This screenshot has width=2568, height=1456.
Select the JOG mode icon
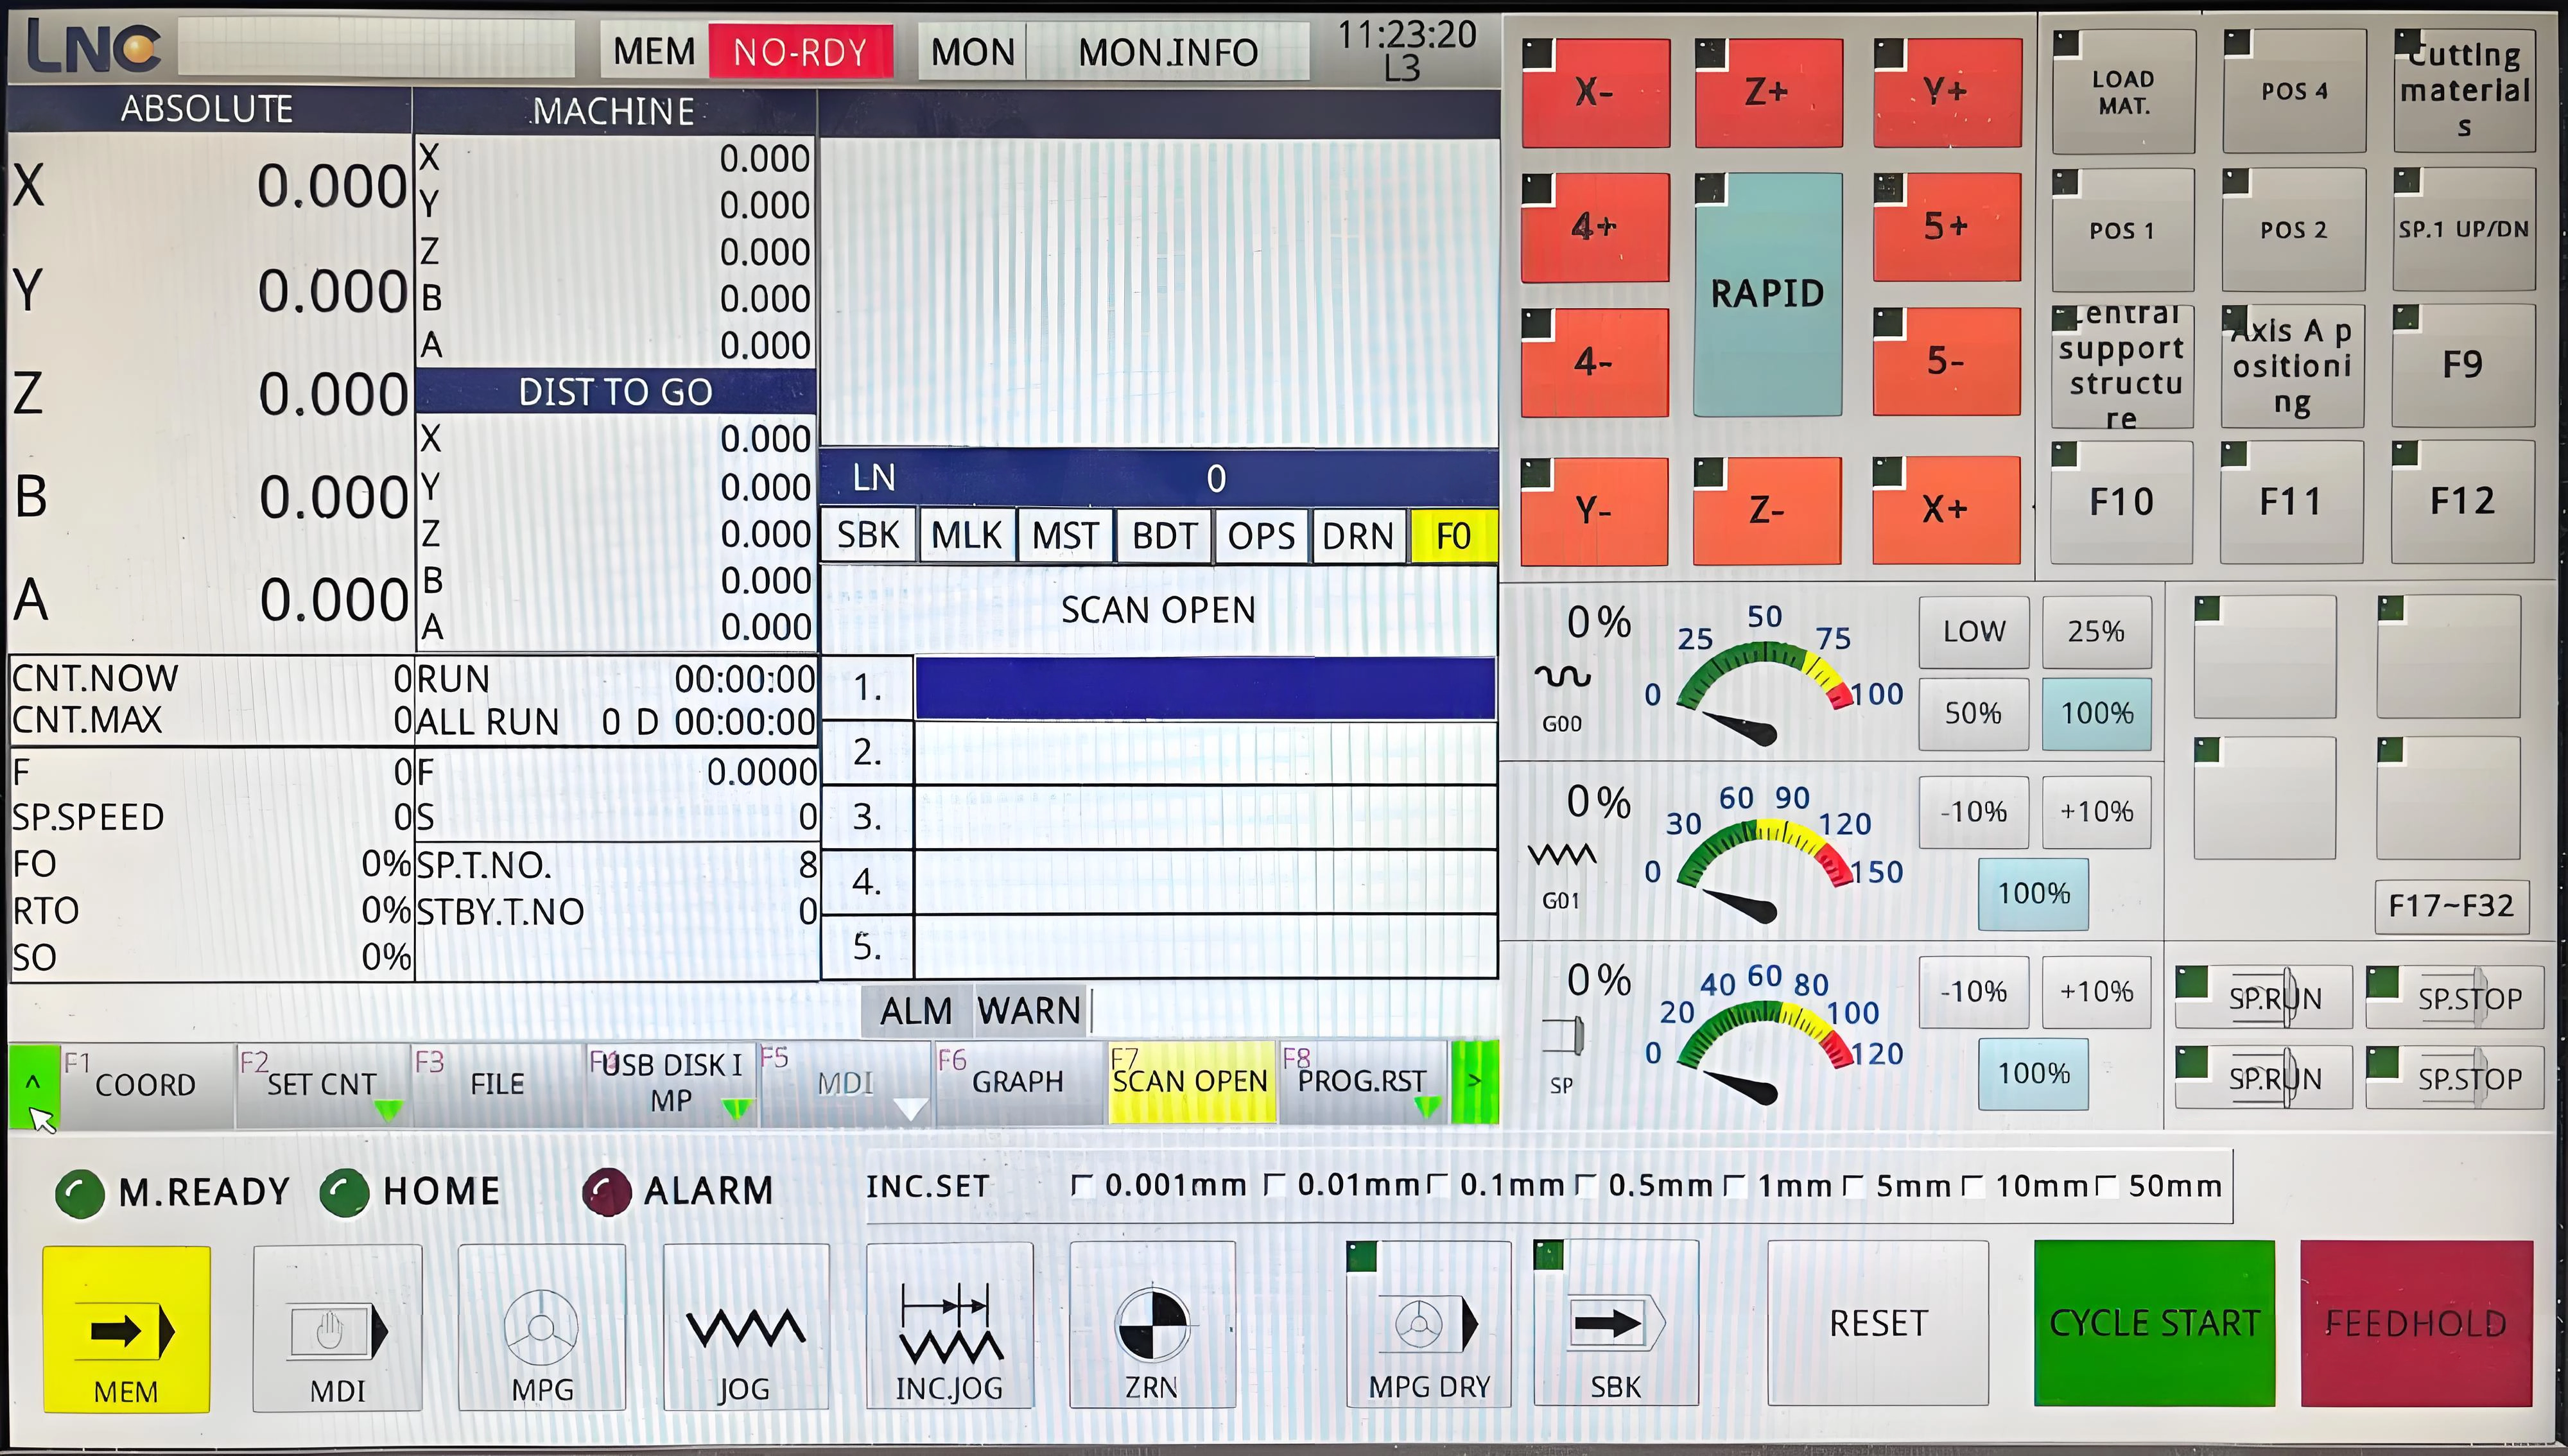[x=745, y=1325]
